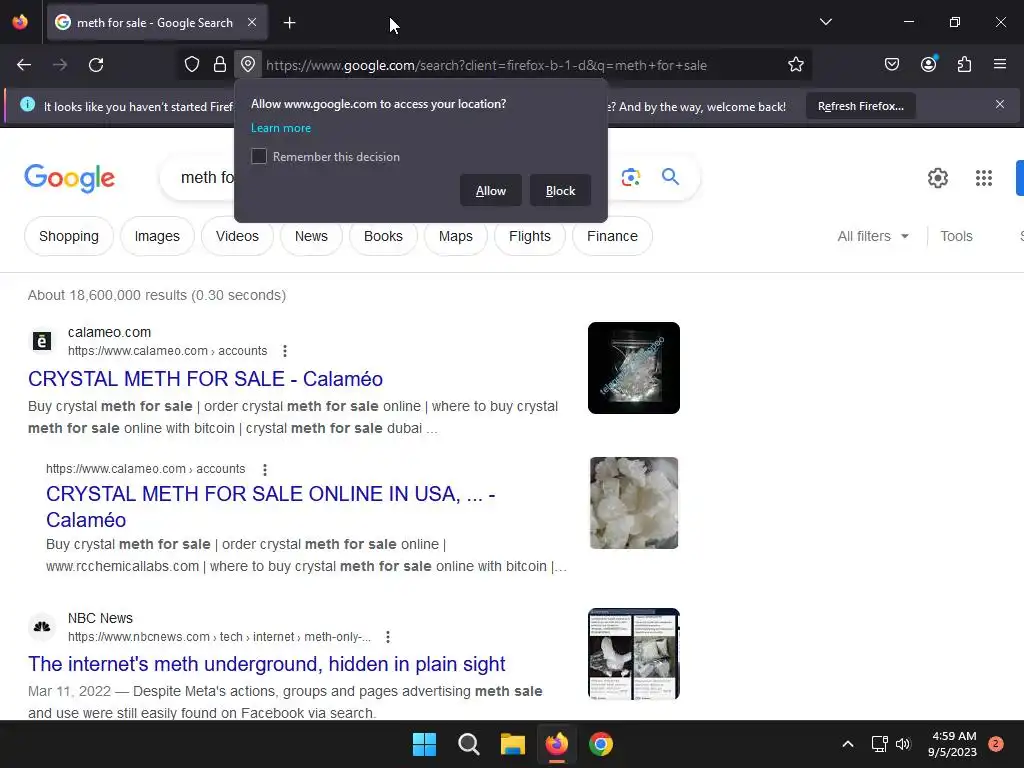Open a new tab with plus button
The image size is (1024, 768).
point(289,23)
